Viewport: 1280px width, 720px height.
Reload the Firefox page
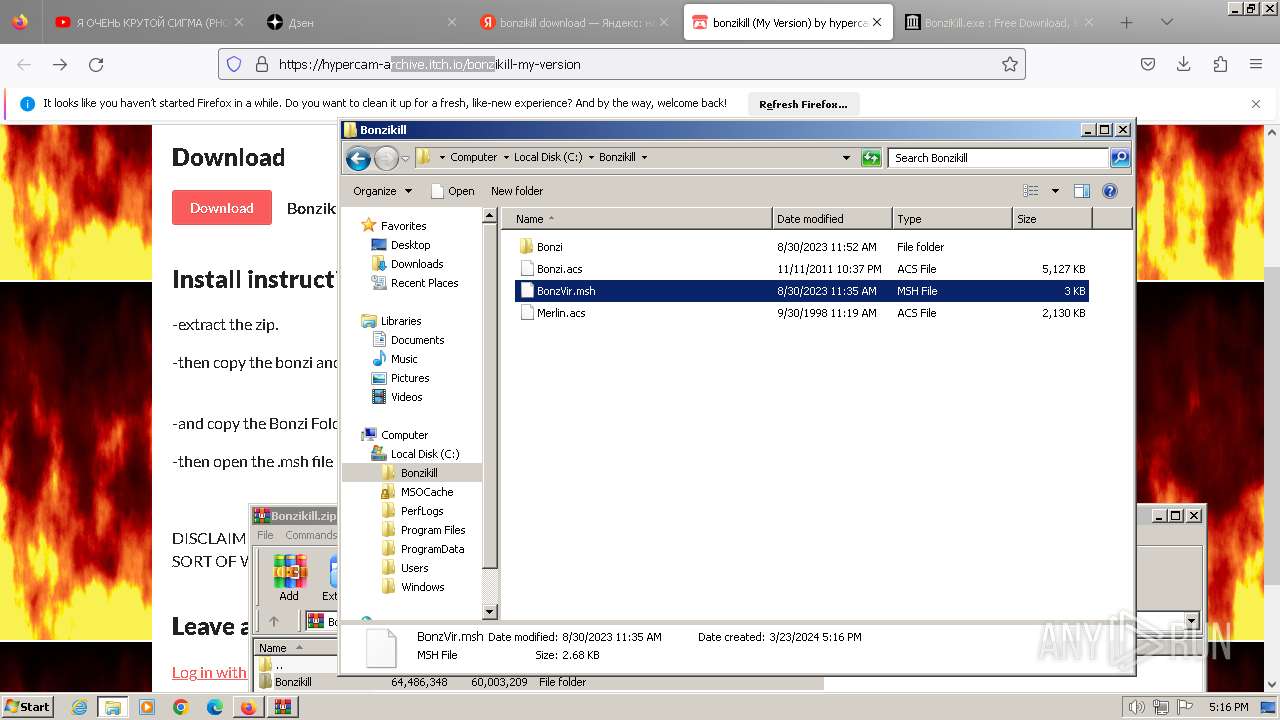(96, 64)
